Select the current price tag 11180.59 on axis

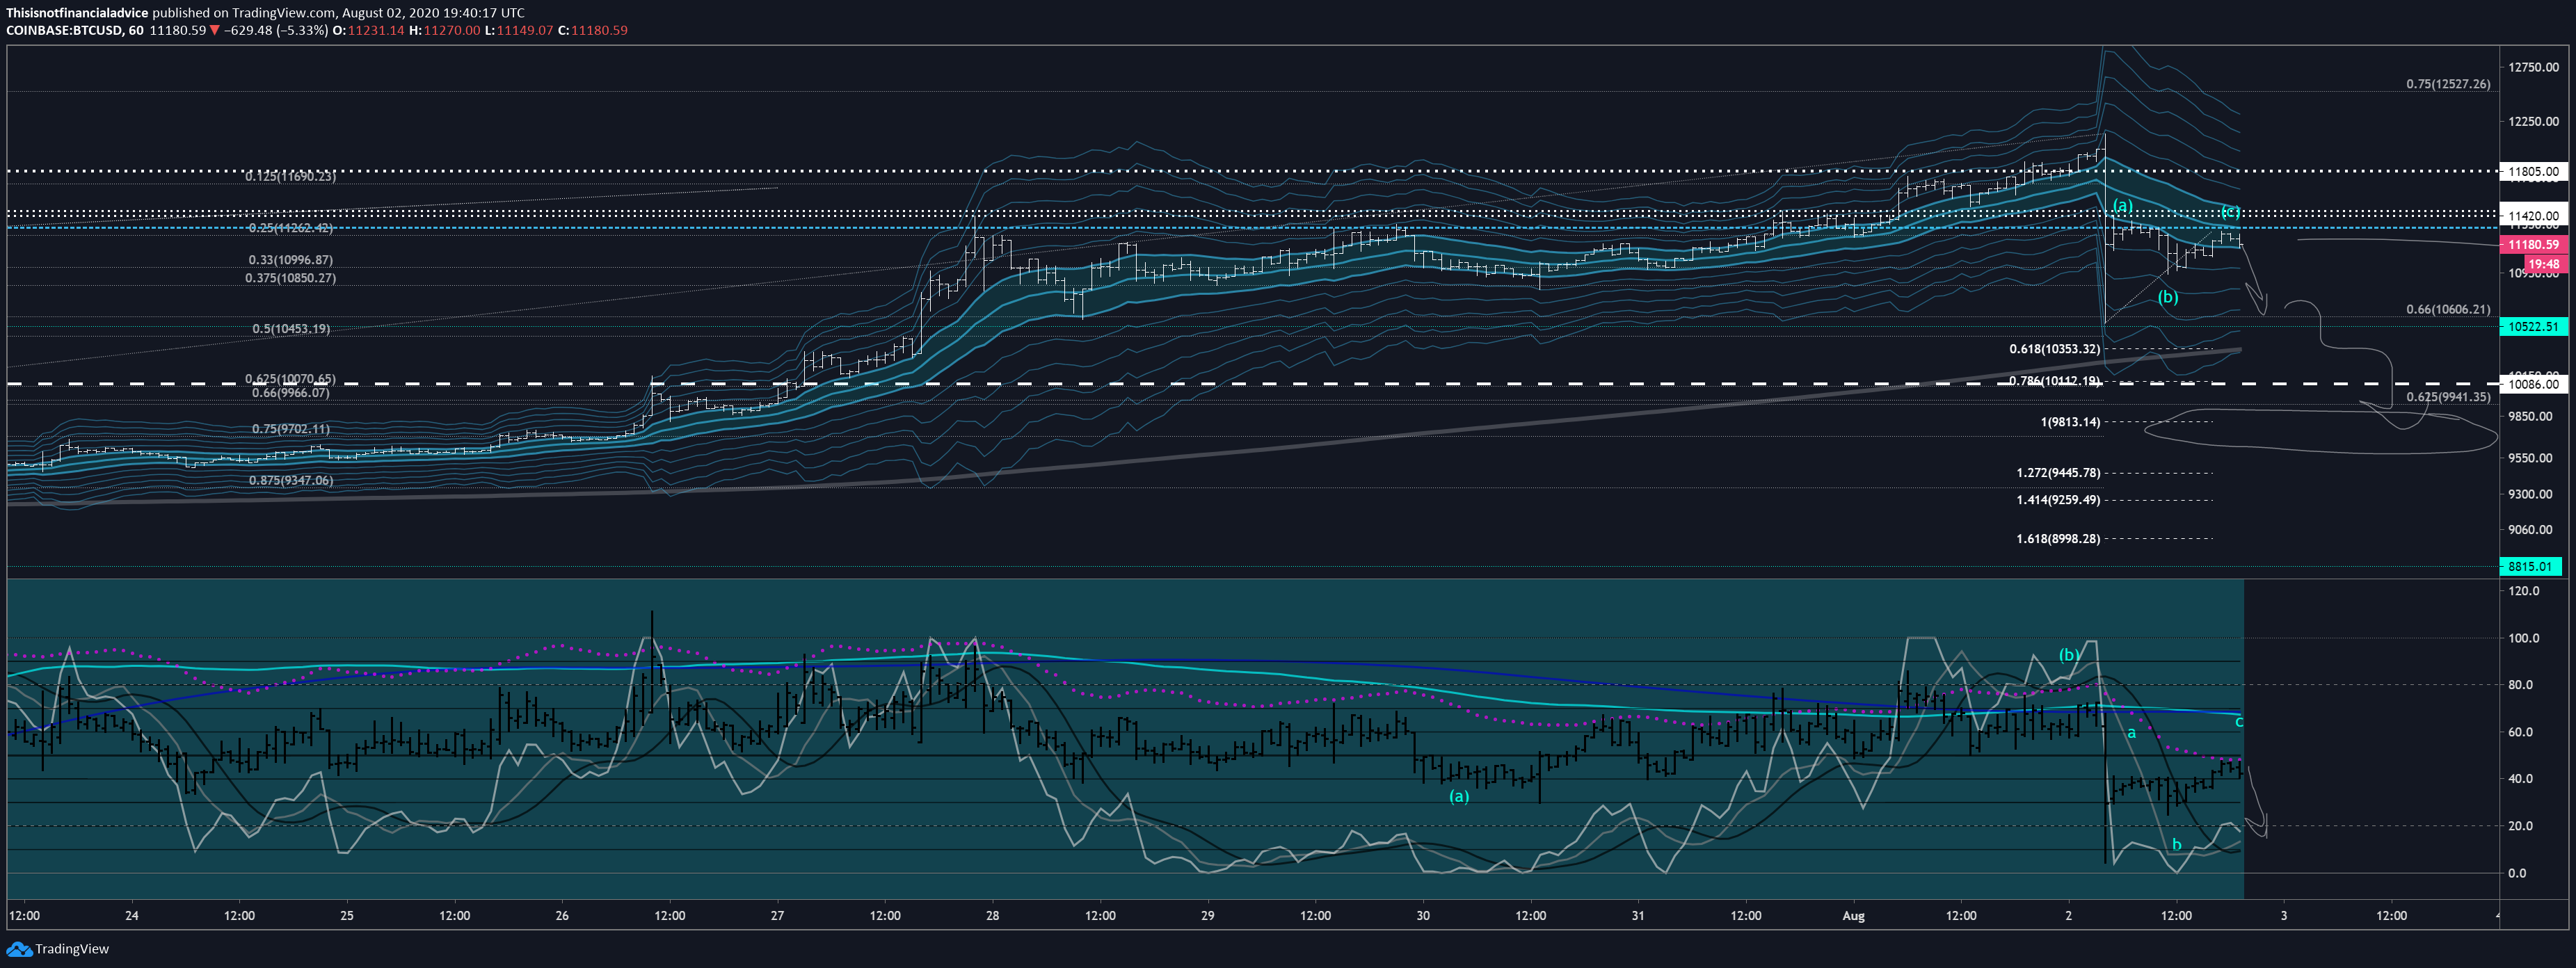2532,244
